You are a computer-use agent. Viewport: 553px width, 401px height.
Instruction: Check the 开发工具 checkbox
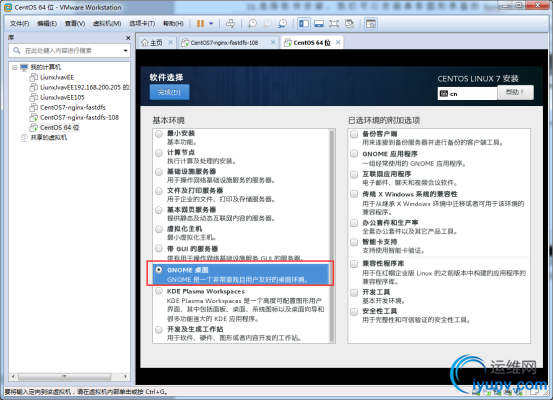pyautogui.click(x=354, y=292)
